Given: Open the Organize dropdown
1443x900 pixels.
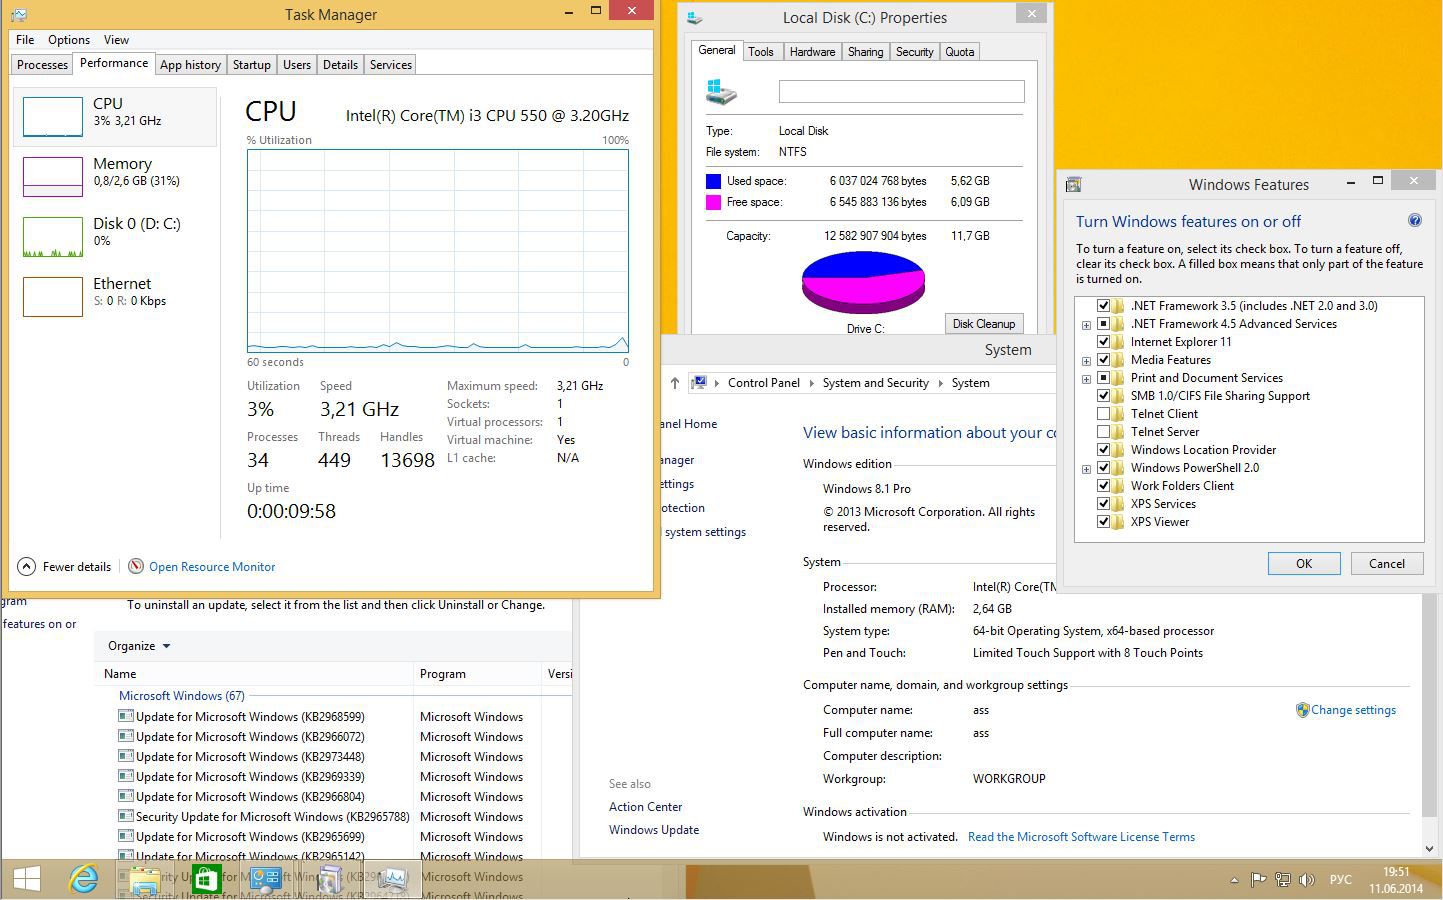Looking at the screenshot, I should pyautogui.click(x=139, y=646).
